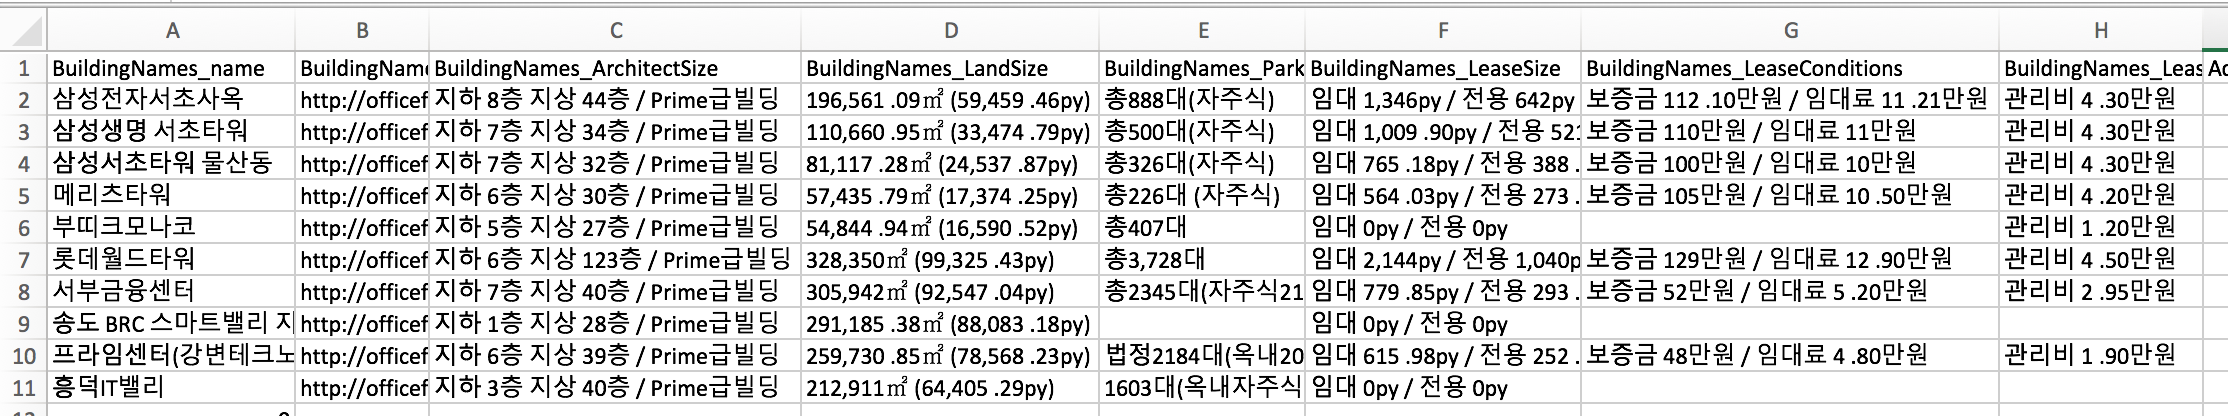This screenshot has height=416, width=2228.
Task: Click parking cell 총407대
Action: click(1203, 228)
